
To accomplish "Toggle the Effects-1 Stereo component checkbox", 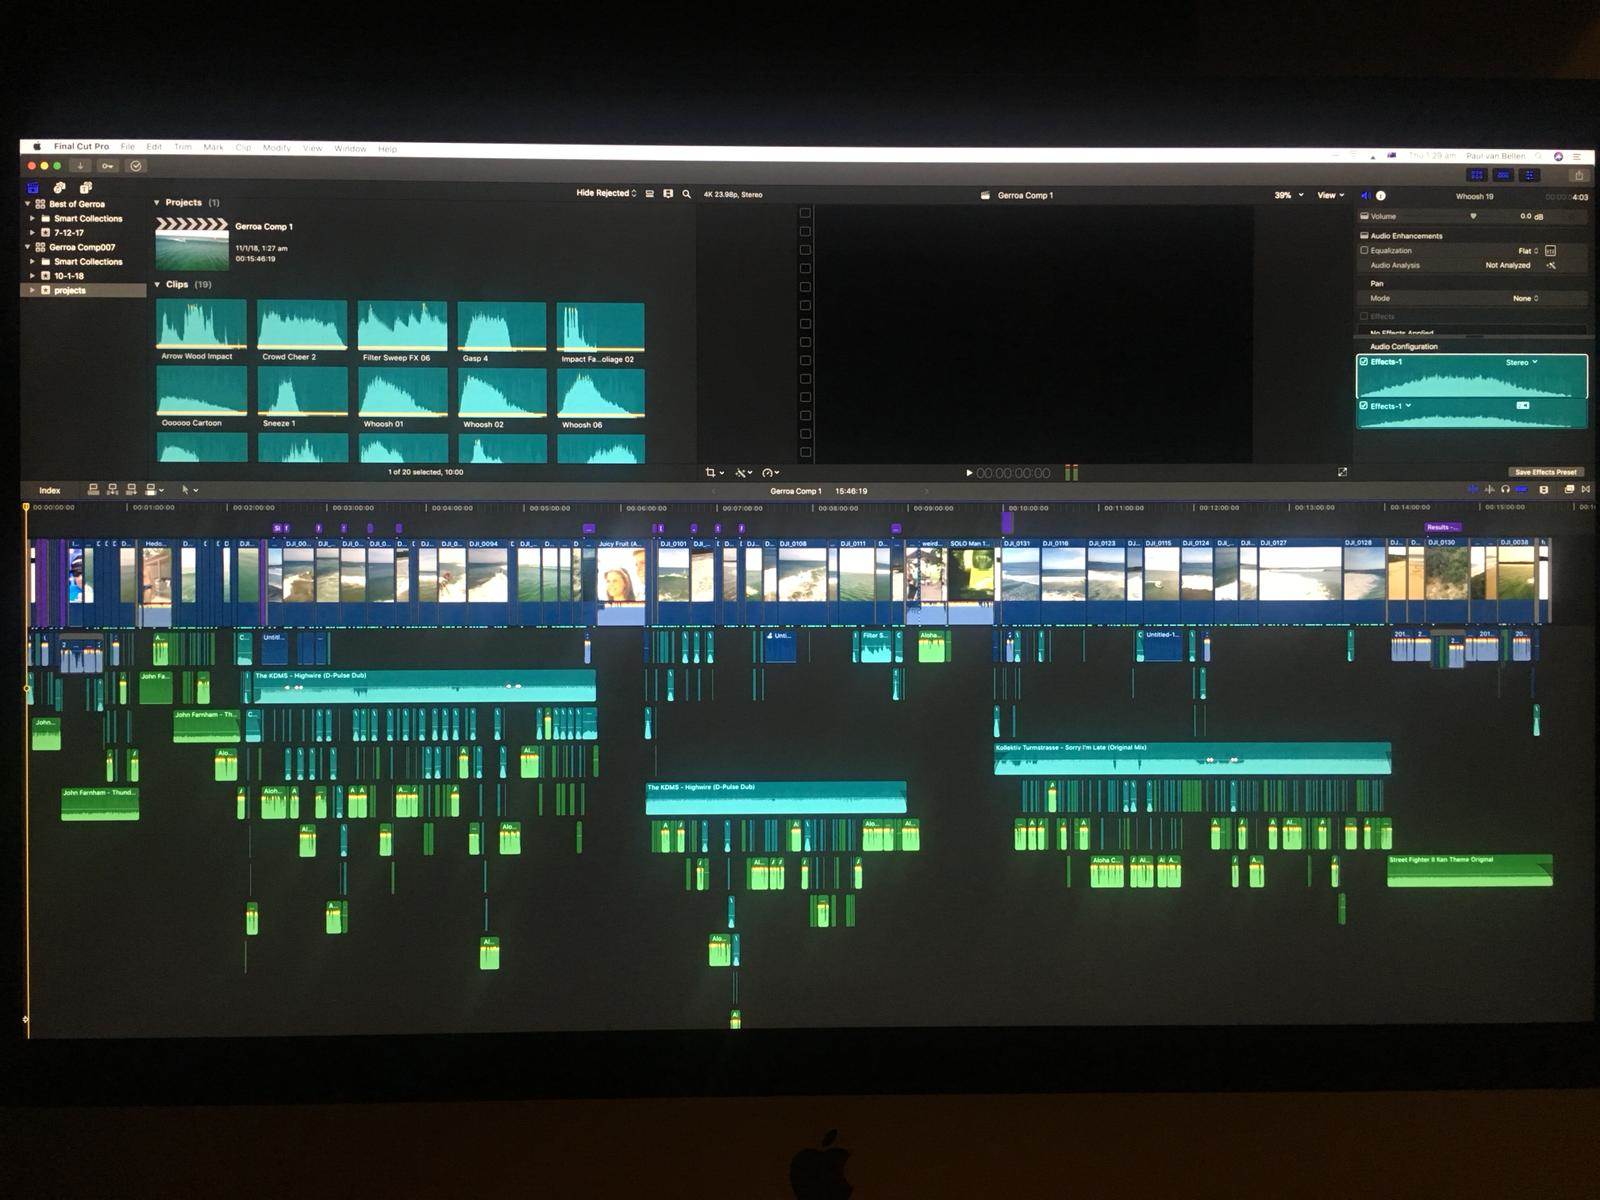I will (1364, 362).
